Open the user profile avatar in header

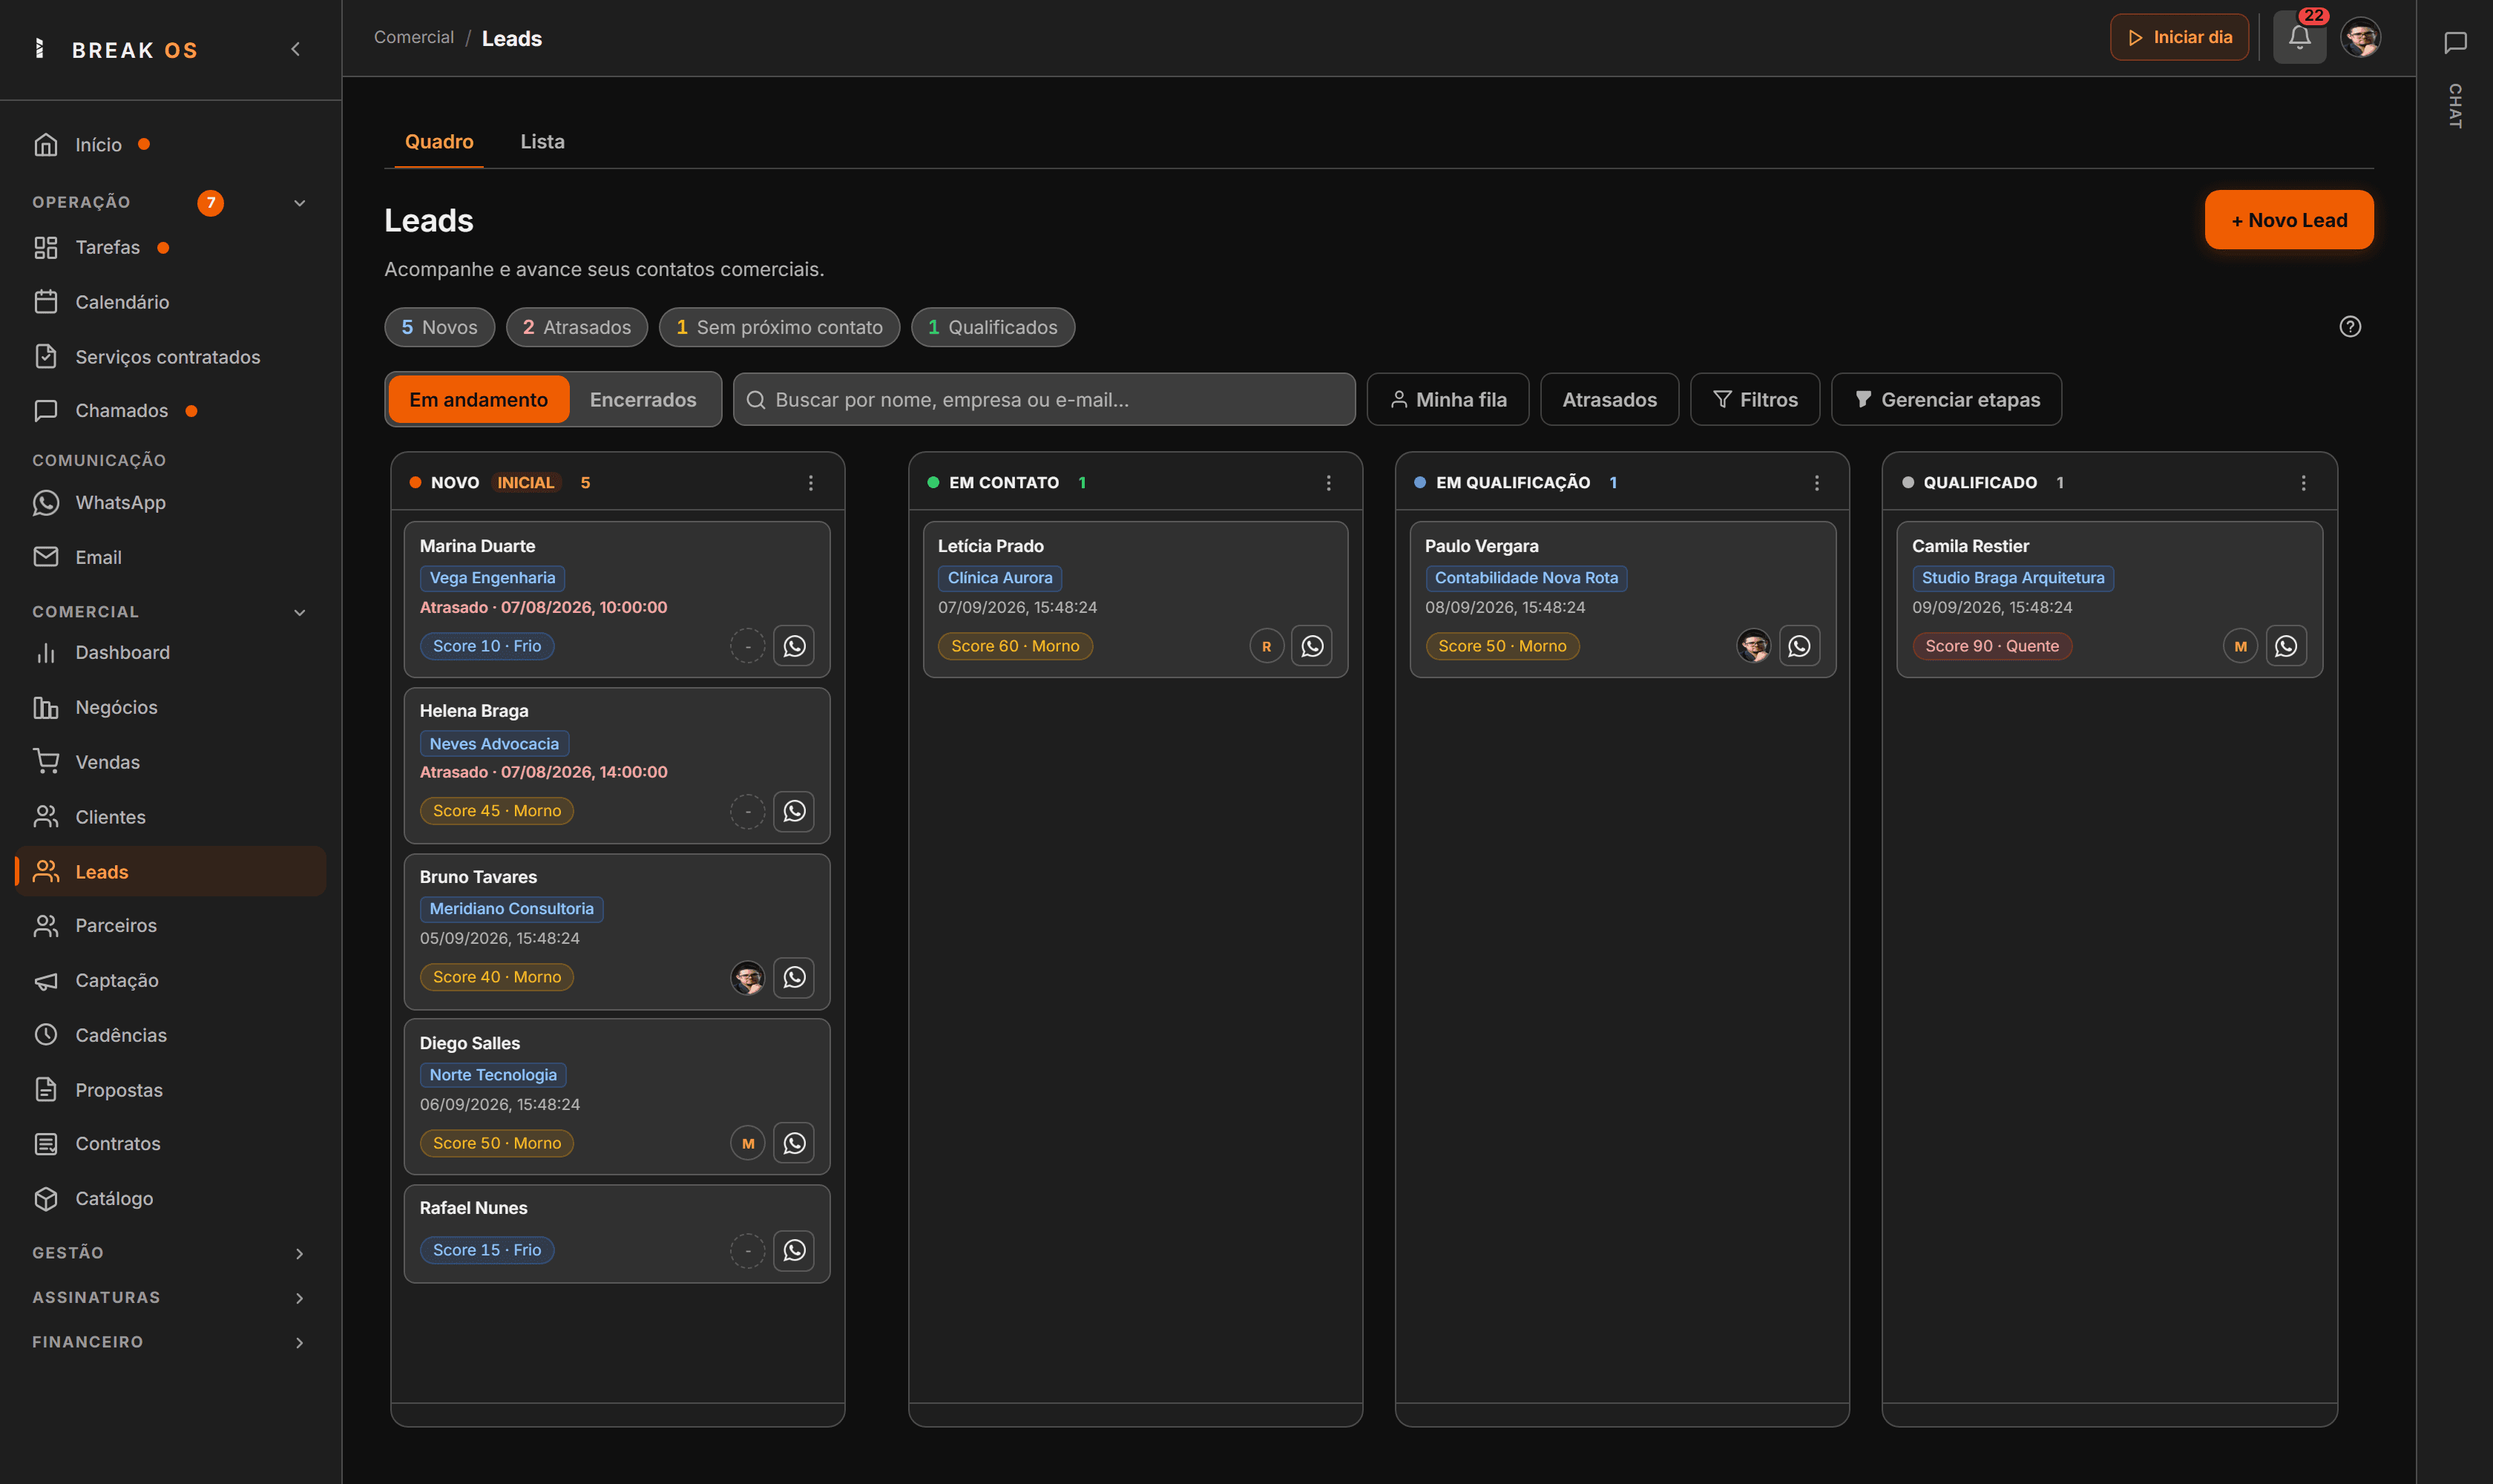(2361, 38)
